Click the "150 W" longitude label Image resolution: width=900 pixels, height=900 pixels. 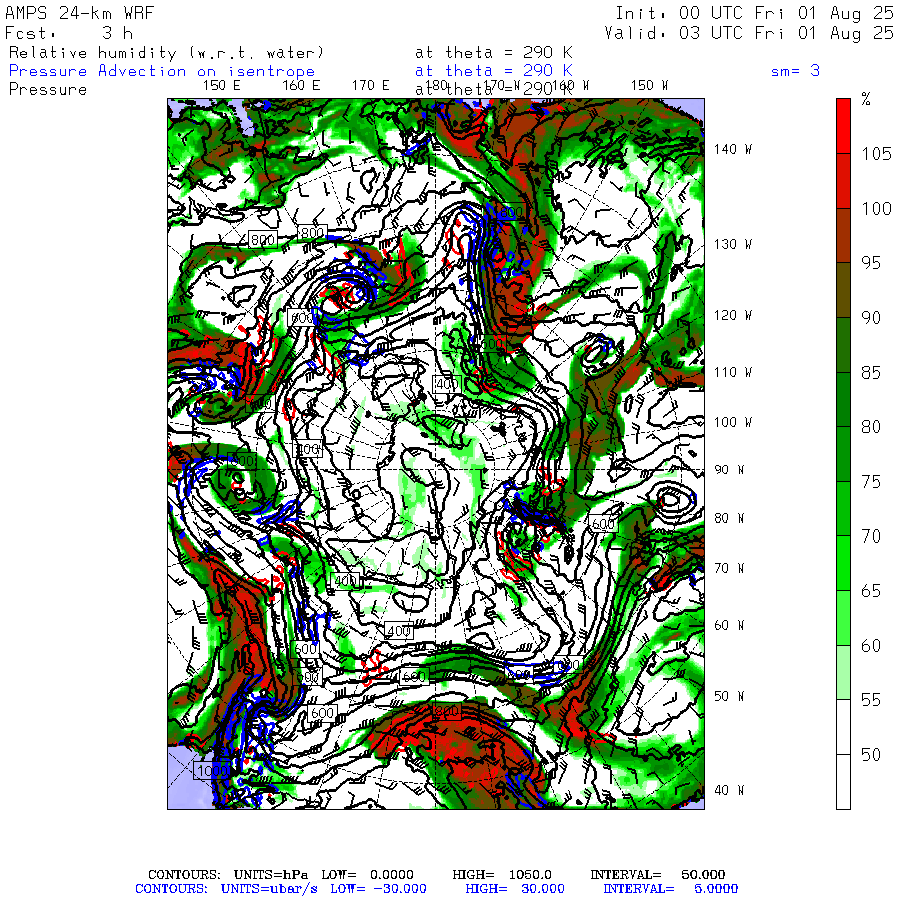coord(649,86)
